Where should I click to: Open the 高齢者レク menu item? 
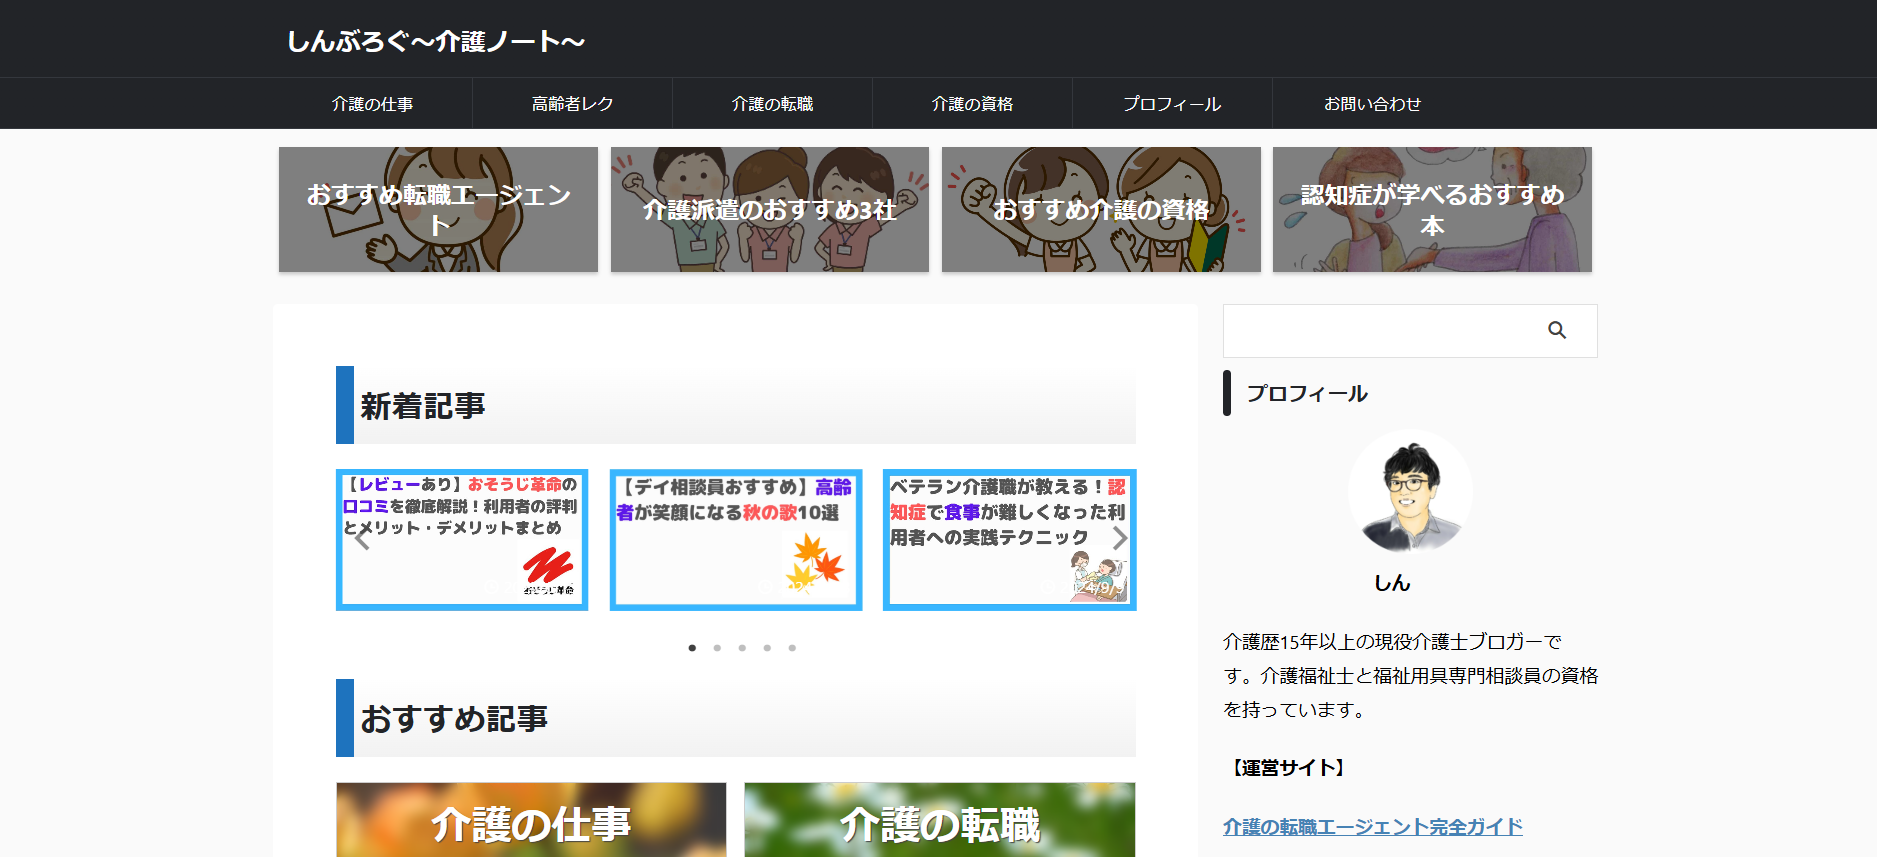(572, 104)
